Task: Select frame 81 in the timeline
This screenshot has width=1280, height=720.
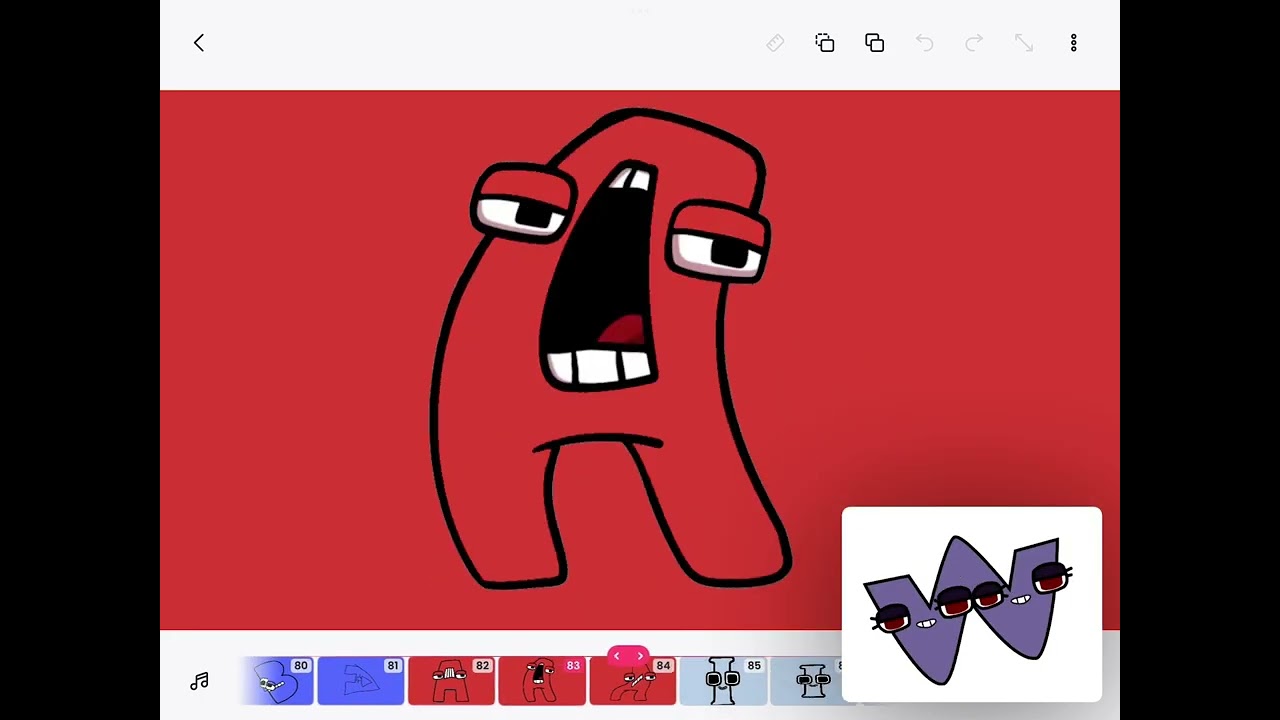Action: click(361, 681)
